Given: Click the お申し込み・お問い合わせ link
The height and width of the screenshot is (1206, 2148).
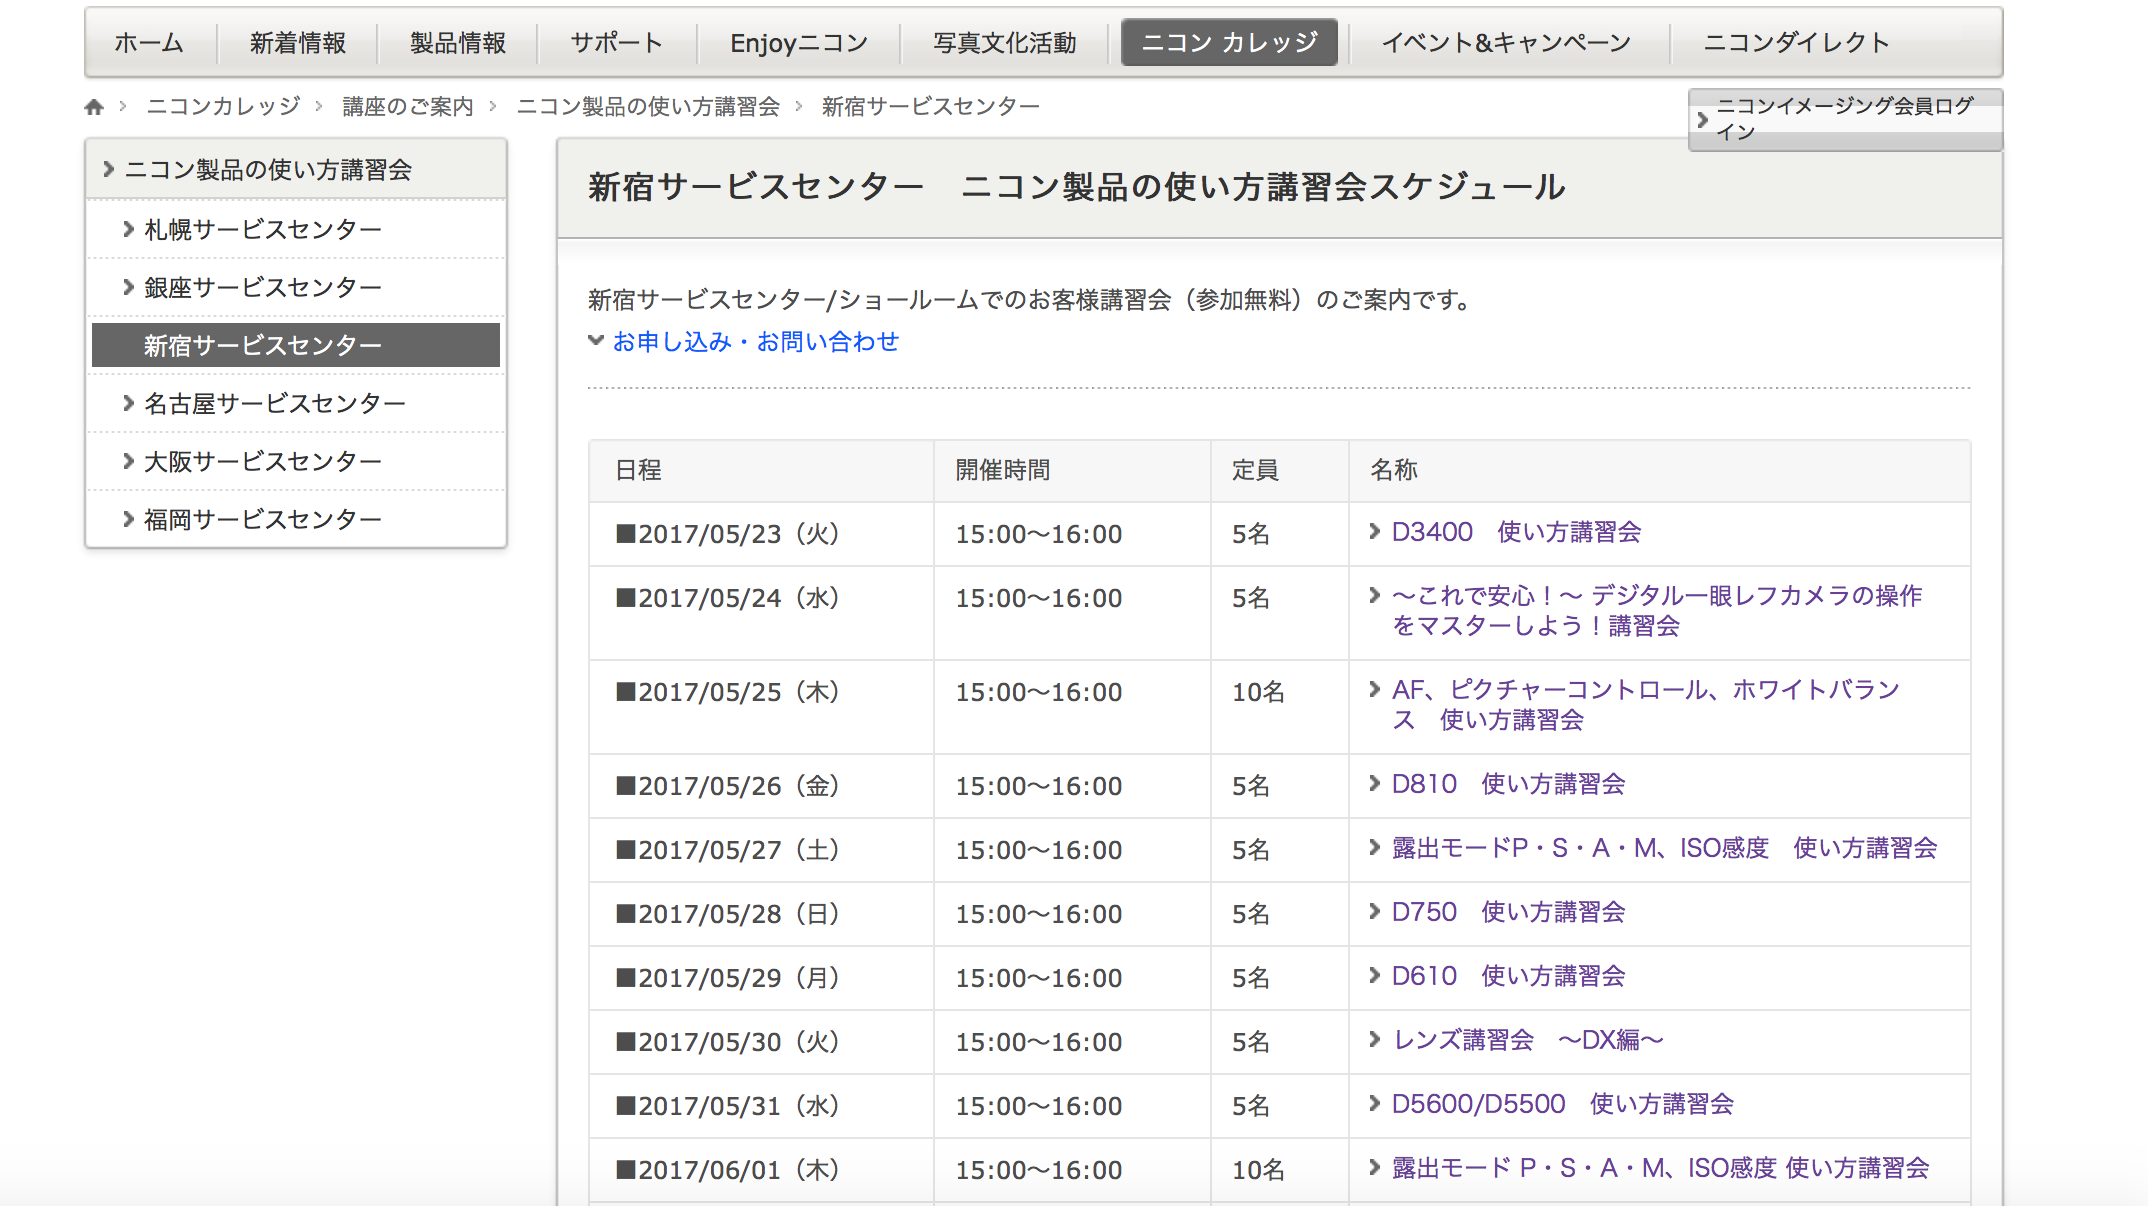Looking at the screenshot, I should (x=756, y=342).
